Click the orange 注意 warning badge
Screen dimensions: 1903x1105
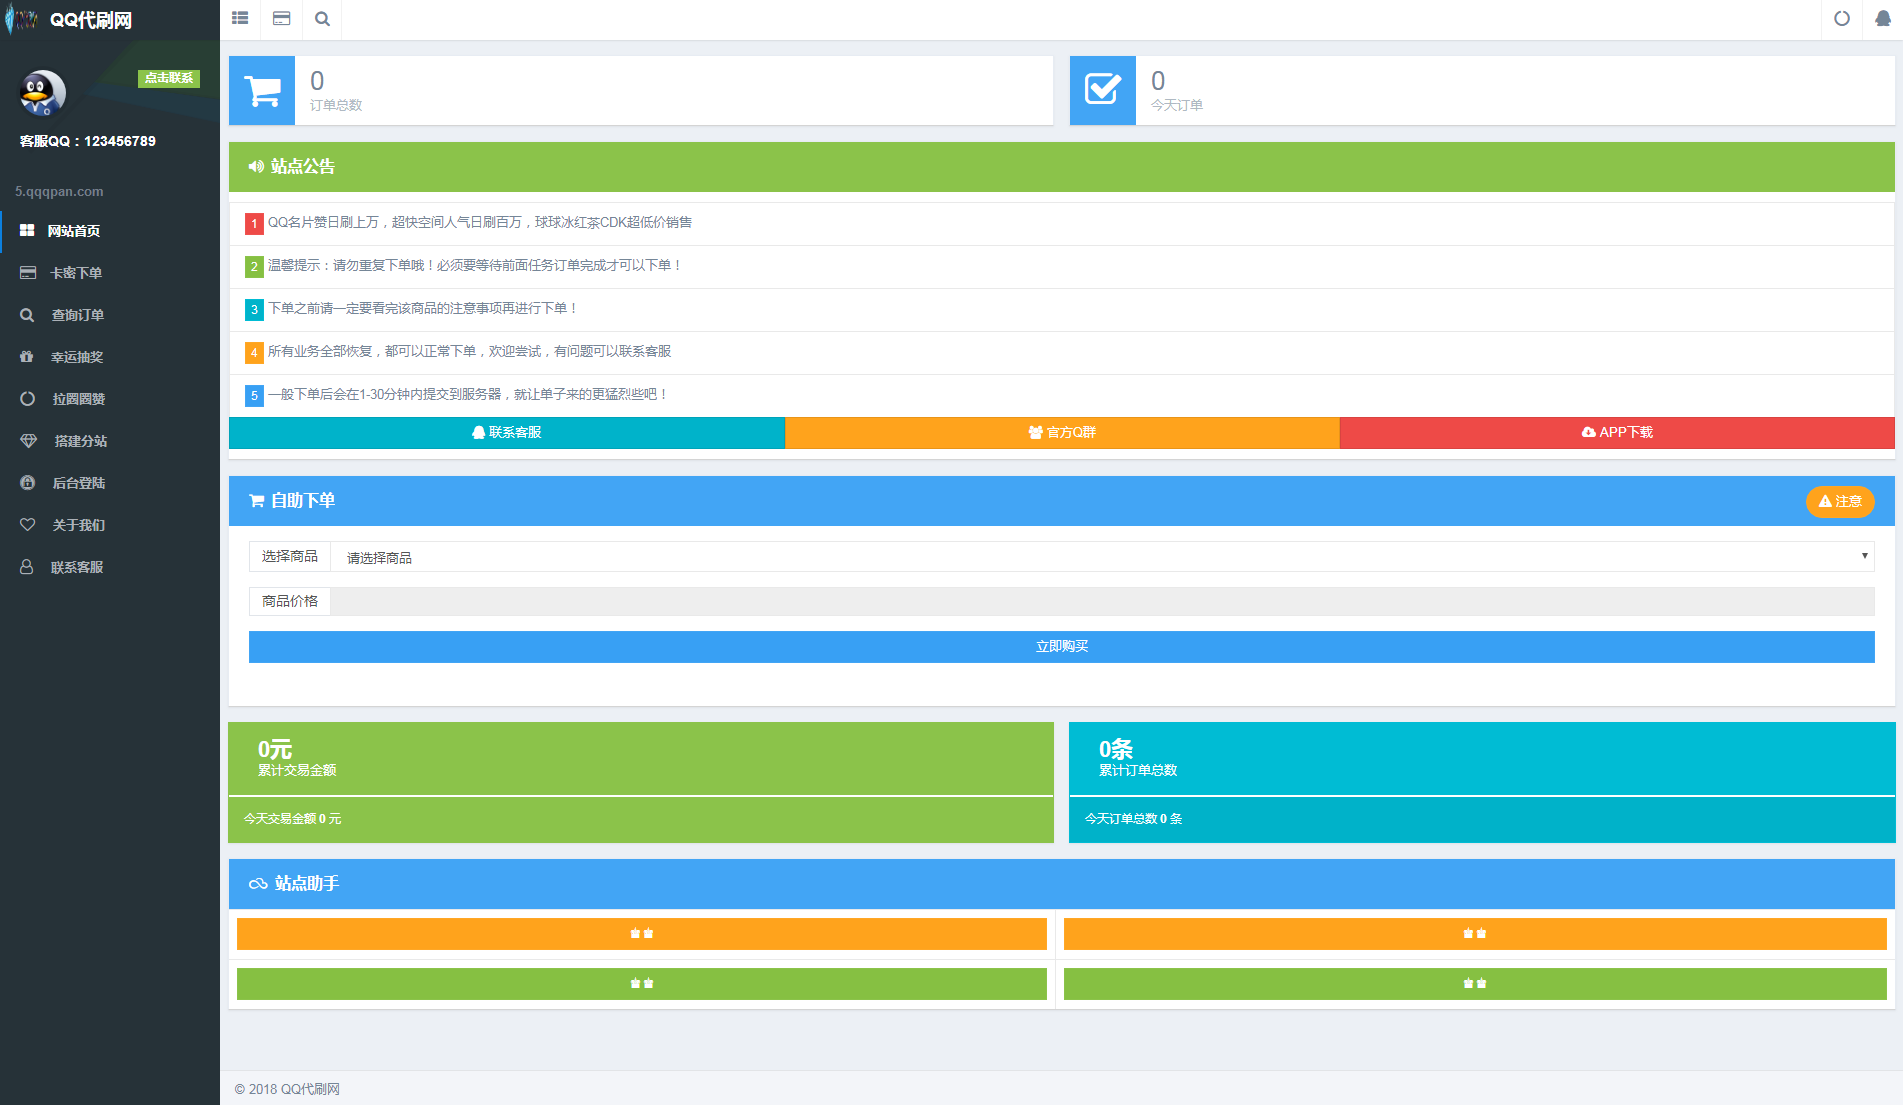(1839, 502)
